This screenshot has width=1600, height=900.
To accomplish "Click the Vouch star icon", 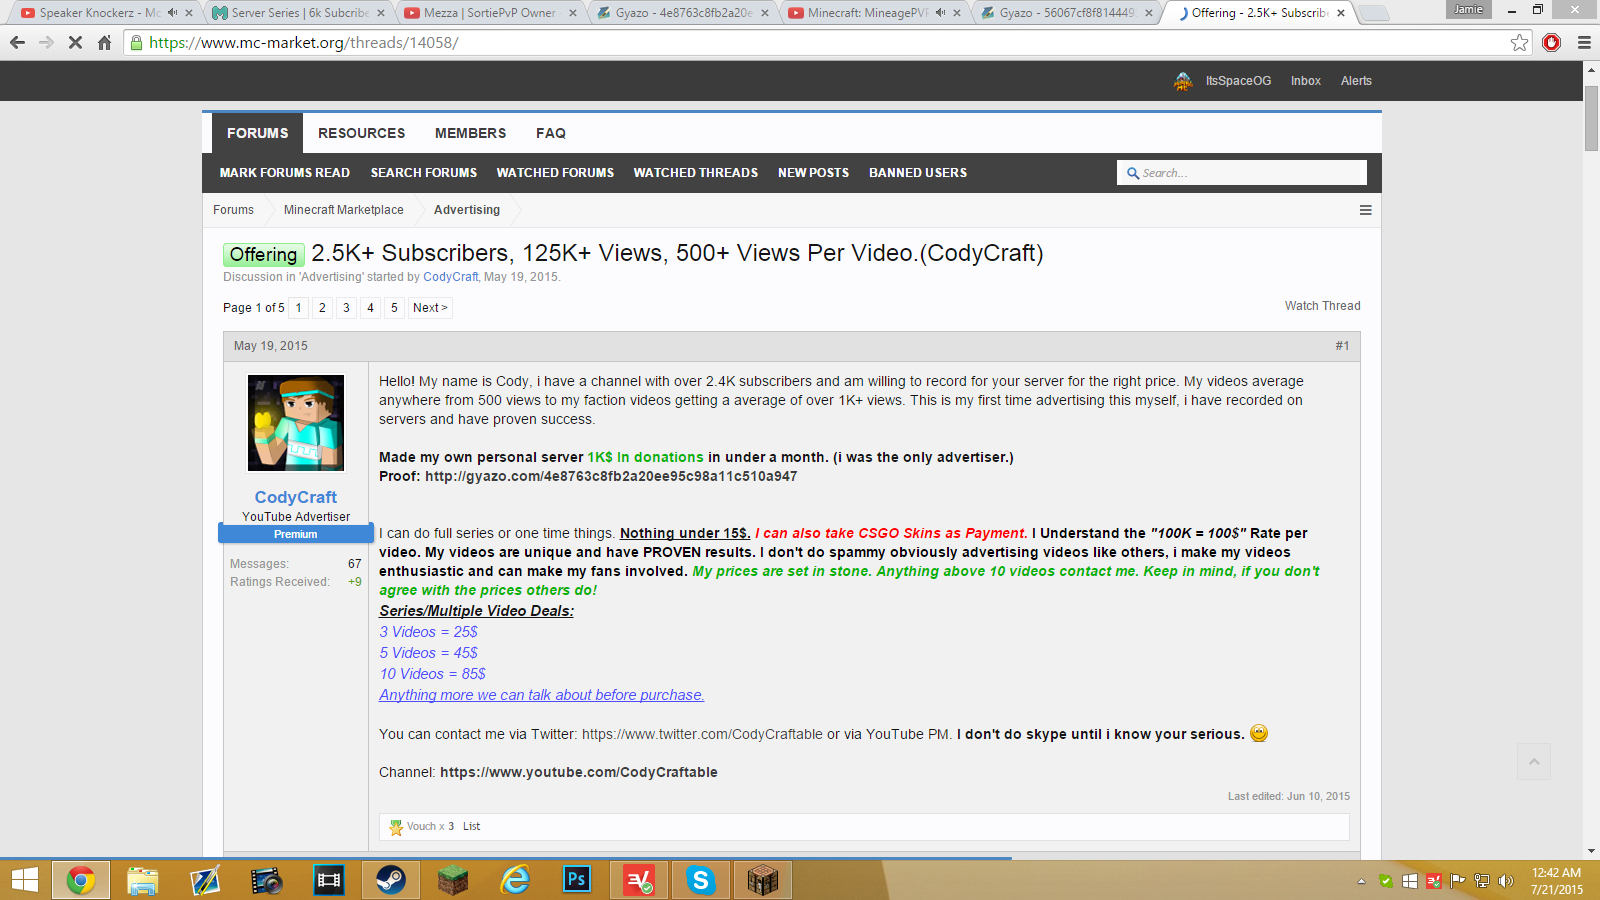I will point(396,827).
